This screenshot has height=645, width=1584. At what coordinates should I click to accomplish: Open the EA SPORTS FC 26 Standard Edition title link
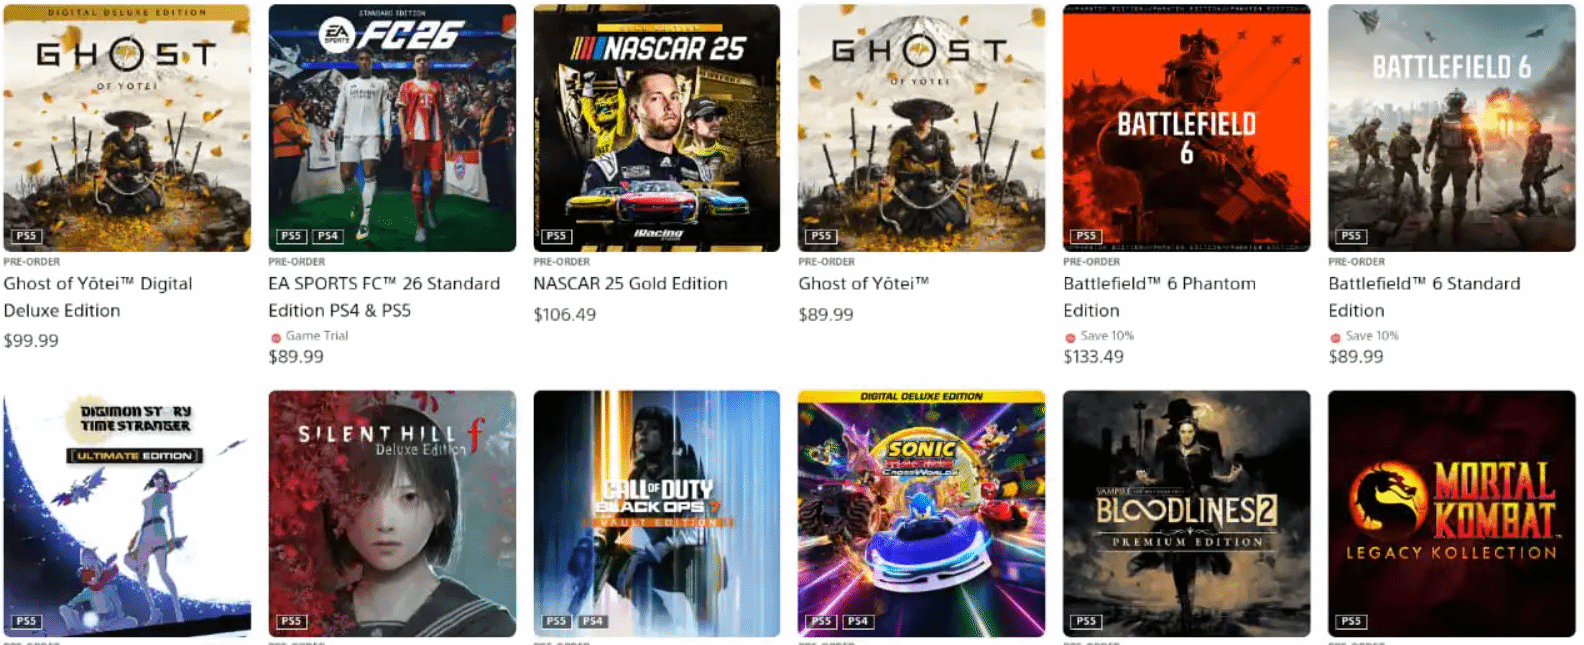click(x=384, y=297)
